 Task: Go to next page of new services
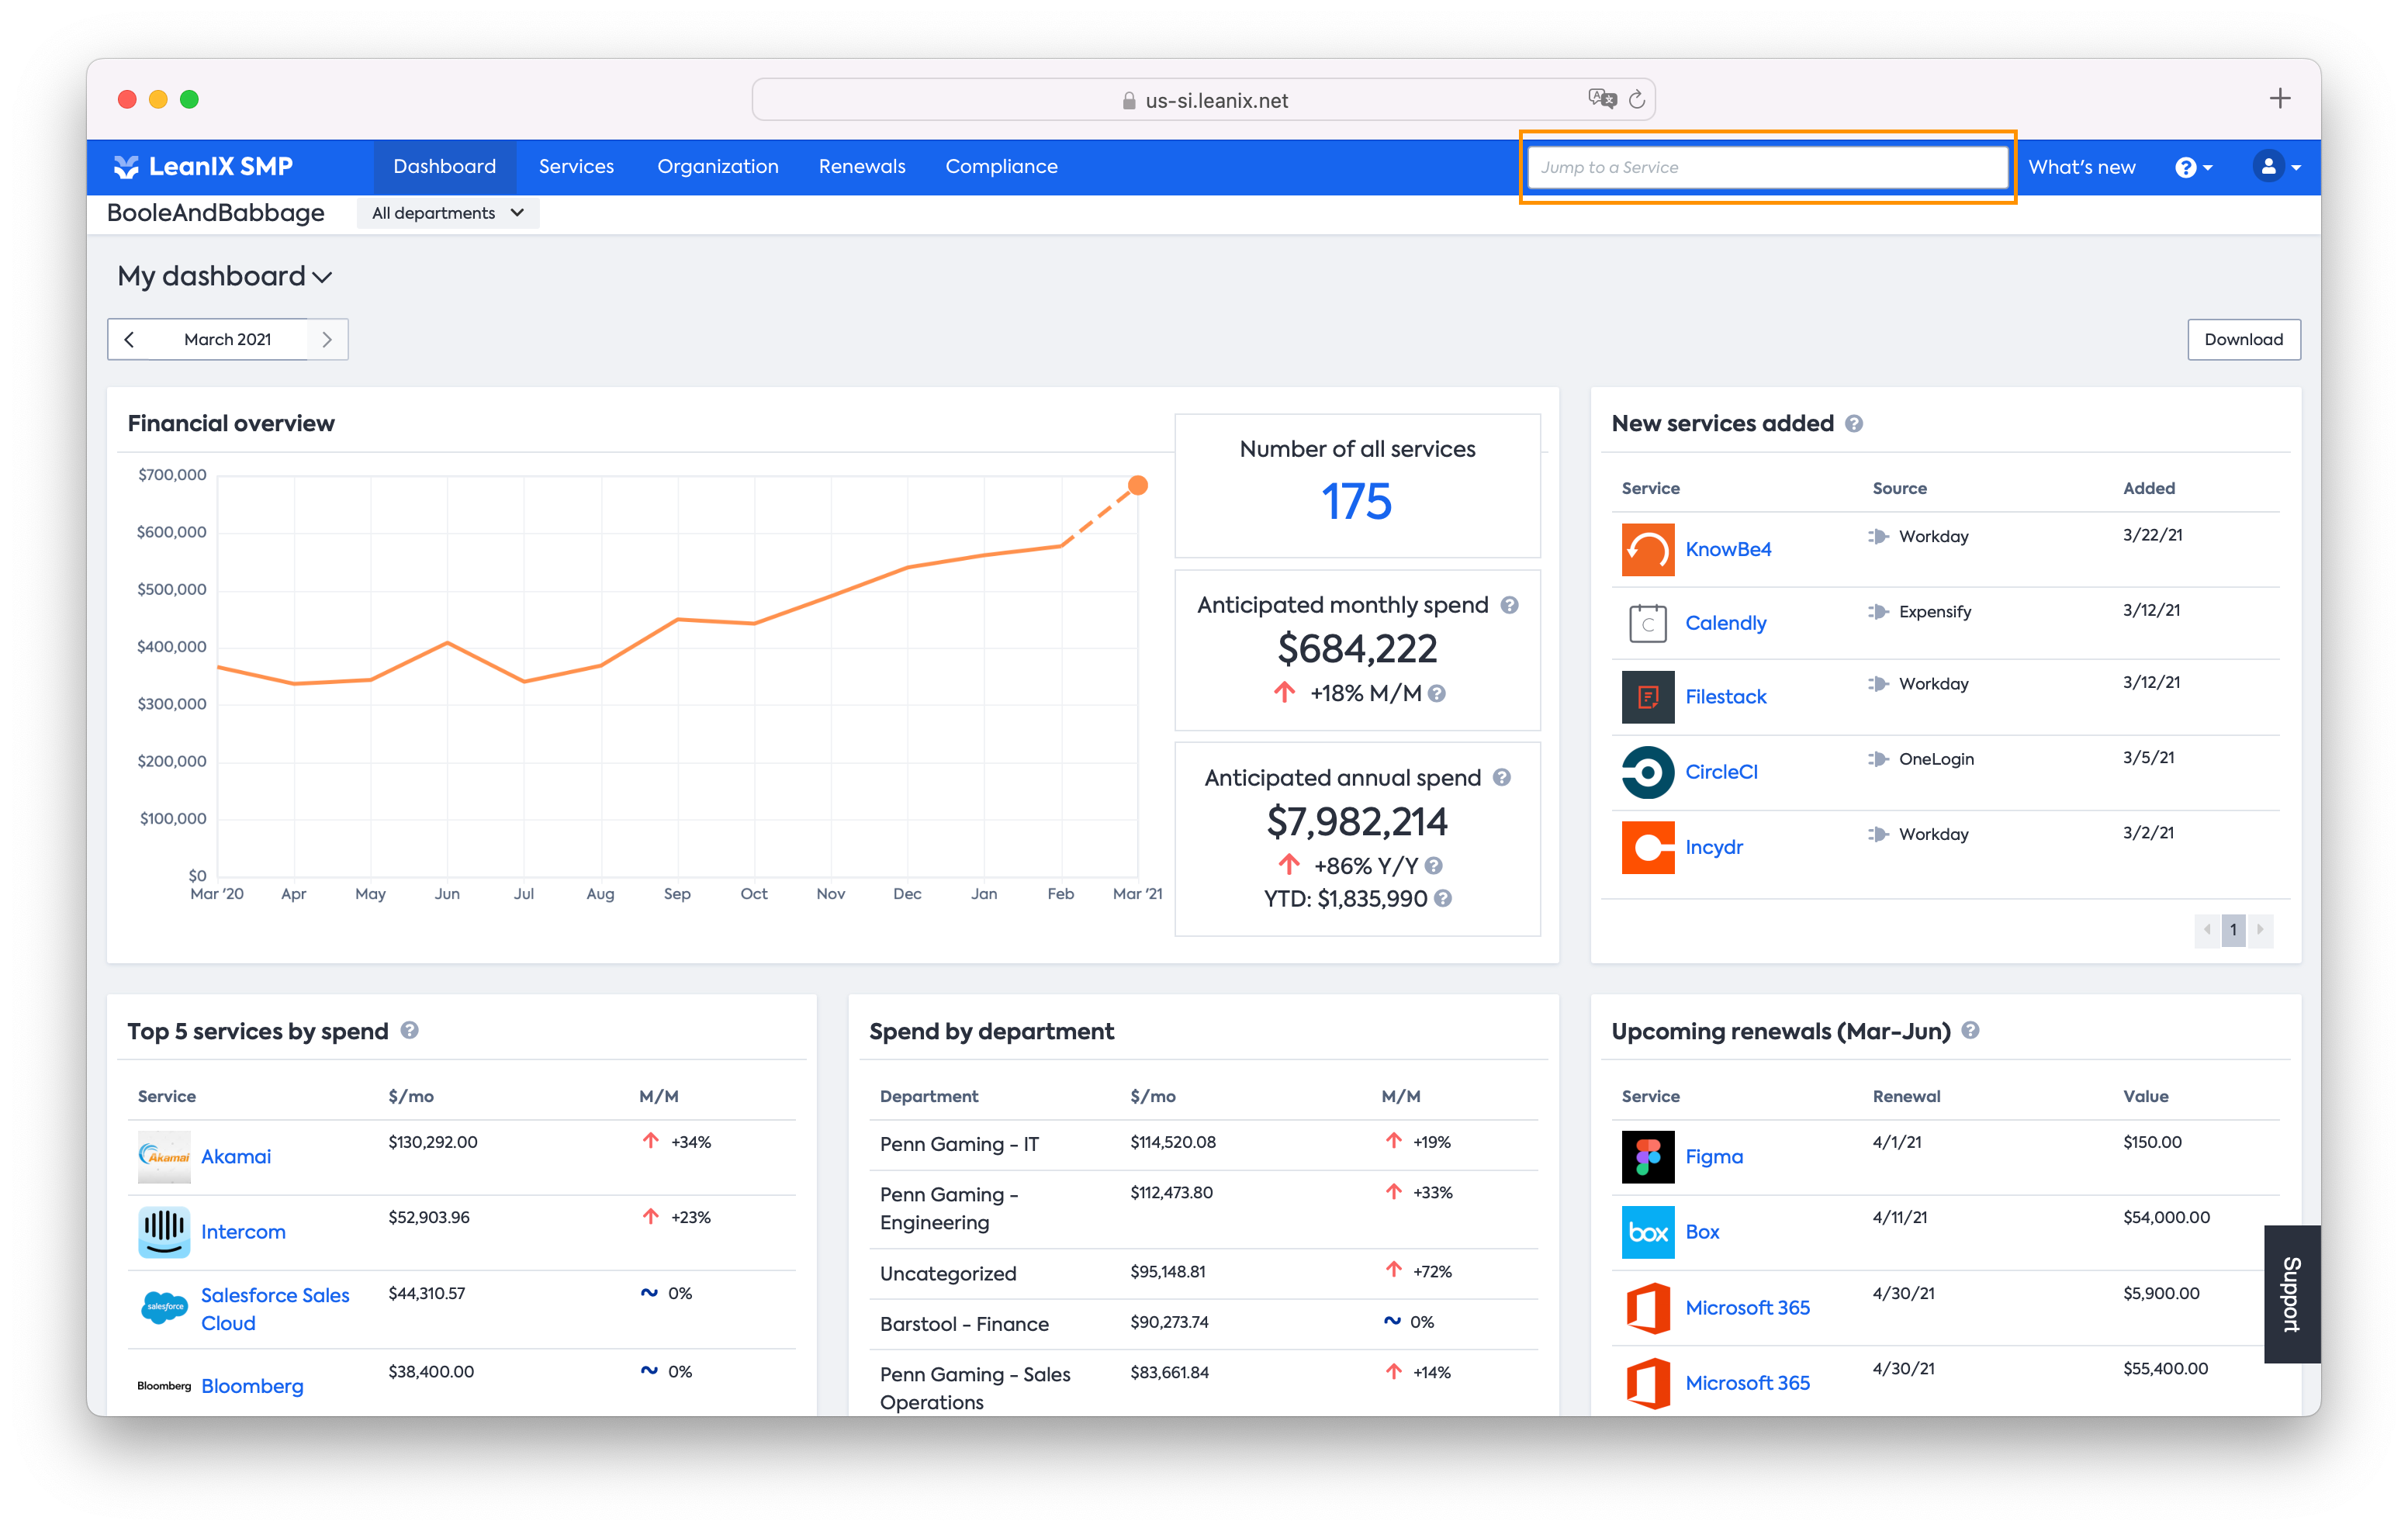click(x=2260, y=930)
